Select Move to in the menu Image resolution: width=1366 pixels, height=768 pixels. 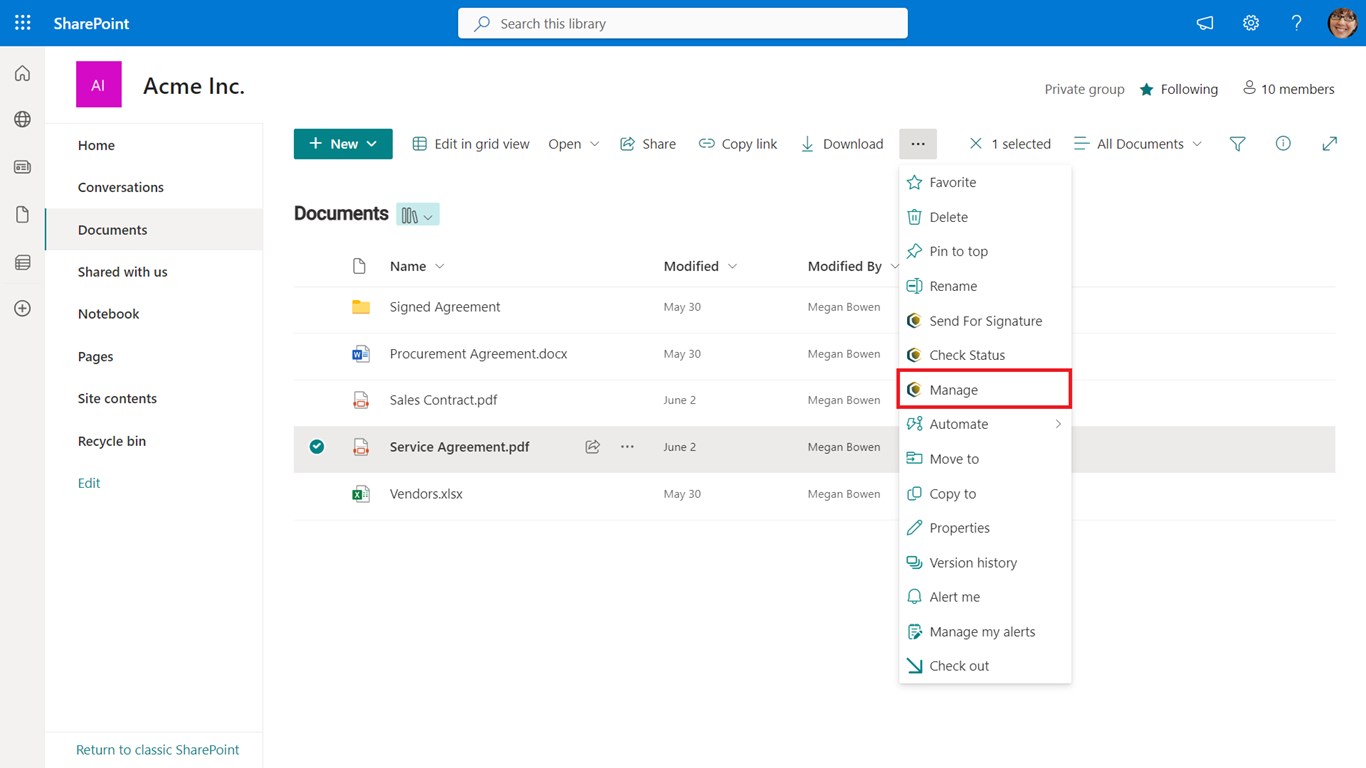[985, 459]
